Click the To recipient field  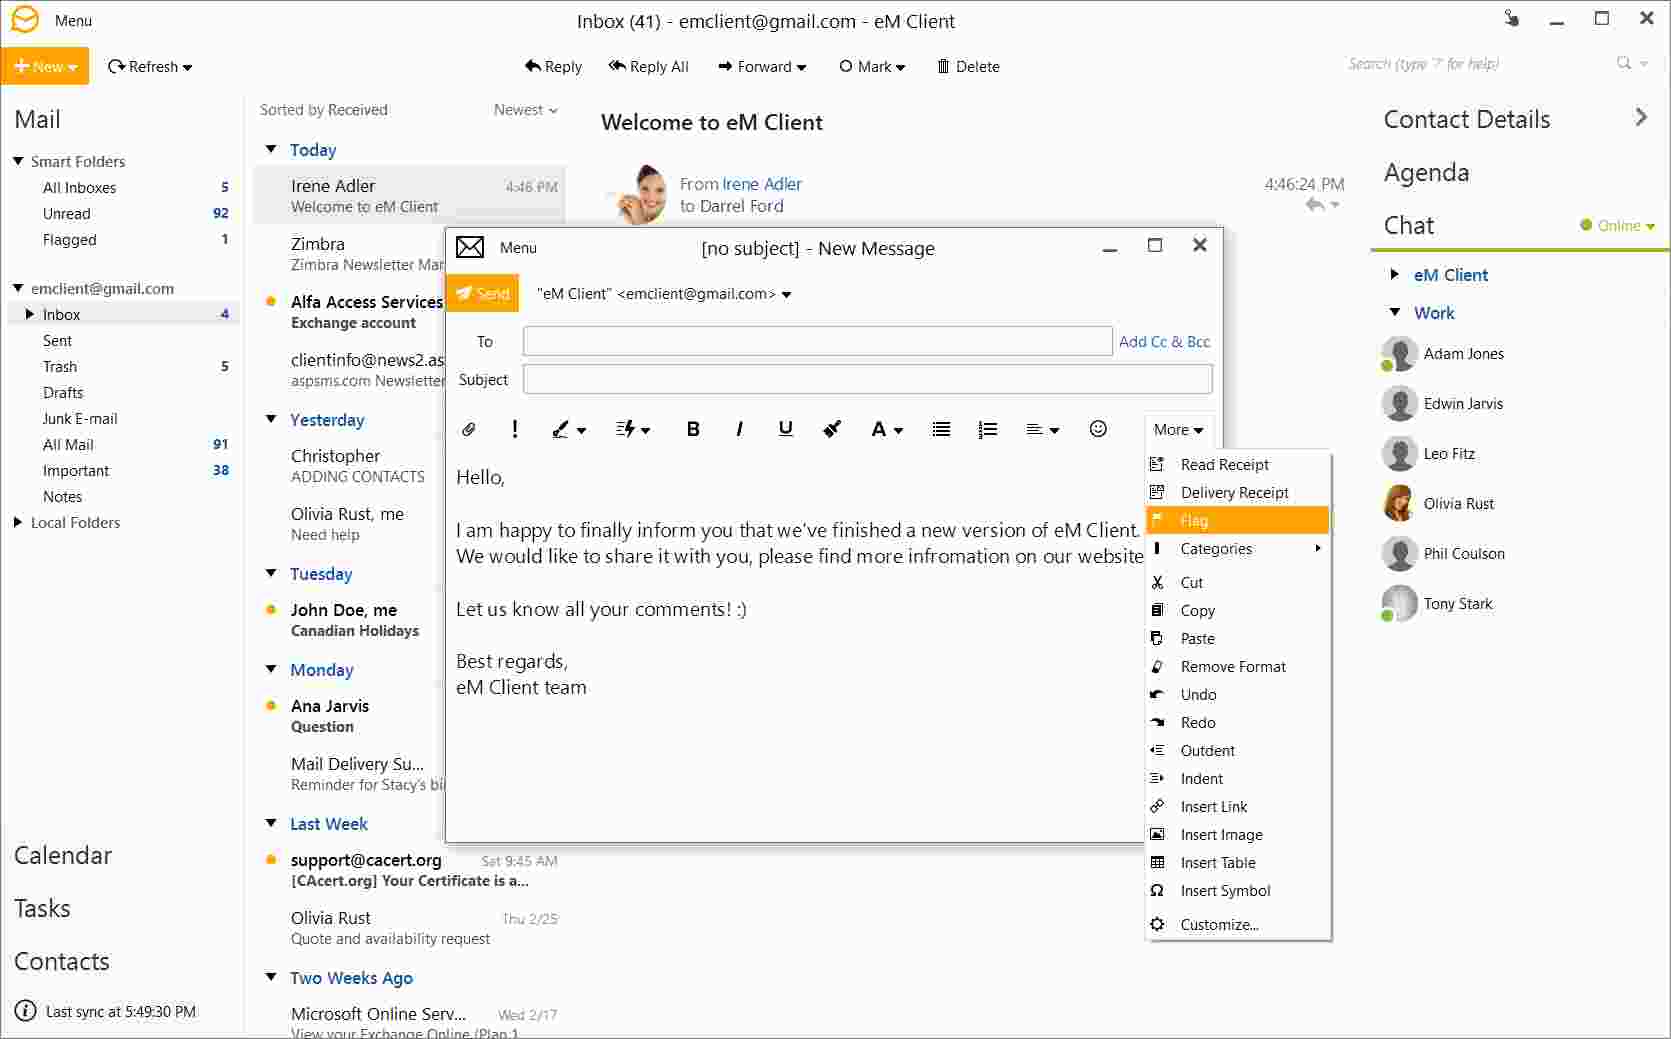click(817, 341)
